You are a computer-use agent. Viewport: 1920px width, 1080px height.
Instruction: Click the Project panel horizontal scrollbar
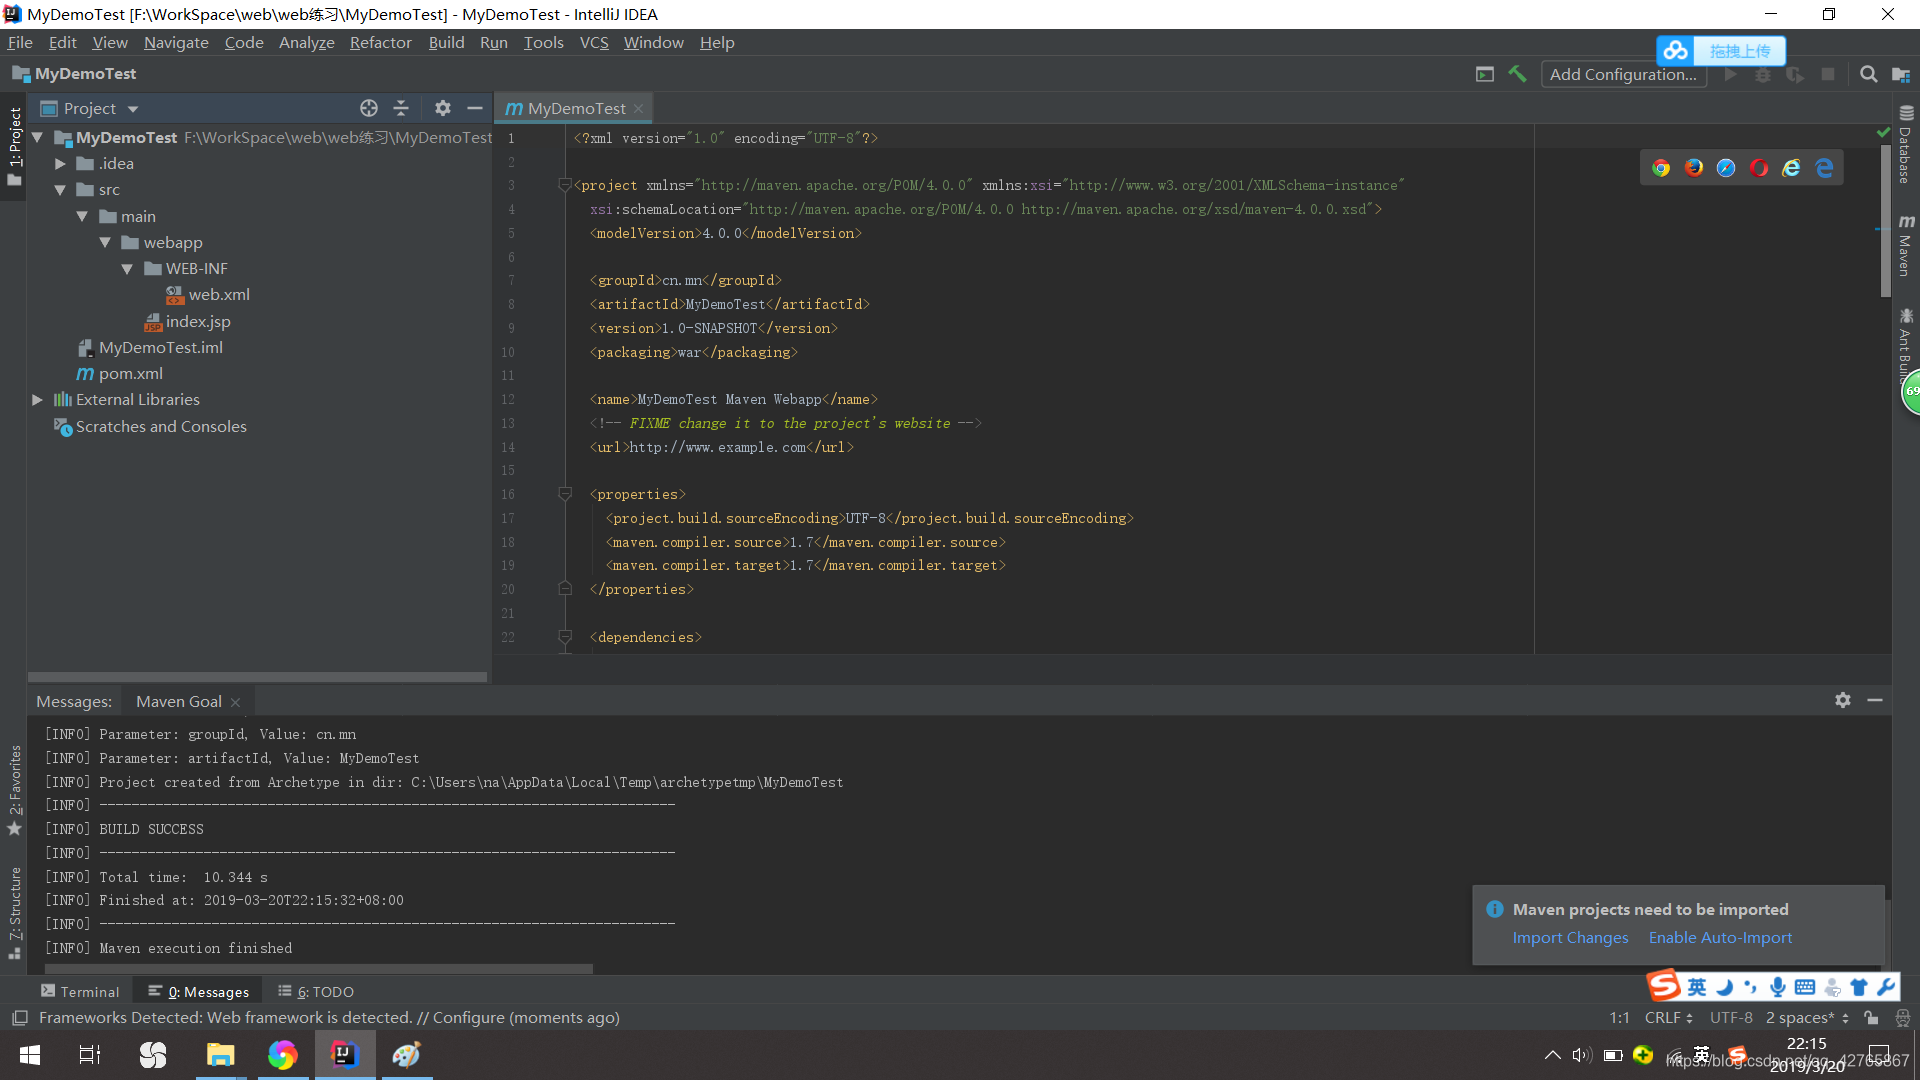(257, 677)
